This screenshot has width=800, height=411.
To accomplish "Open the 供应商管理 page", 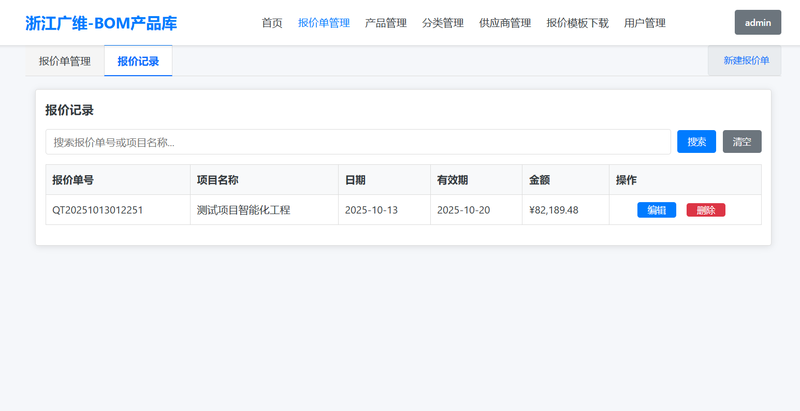I will tap(505, 23).
